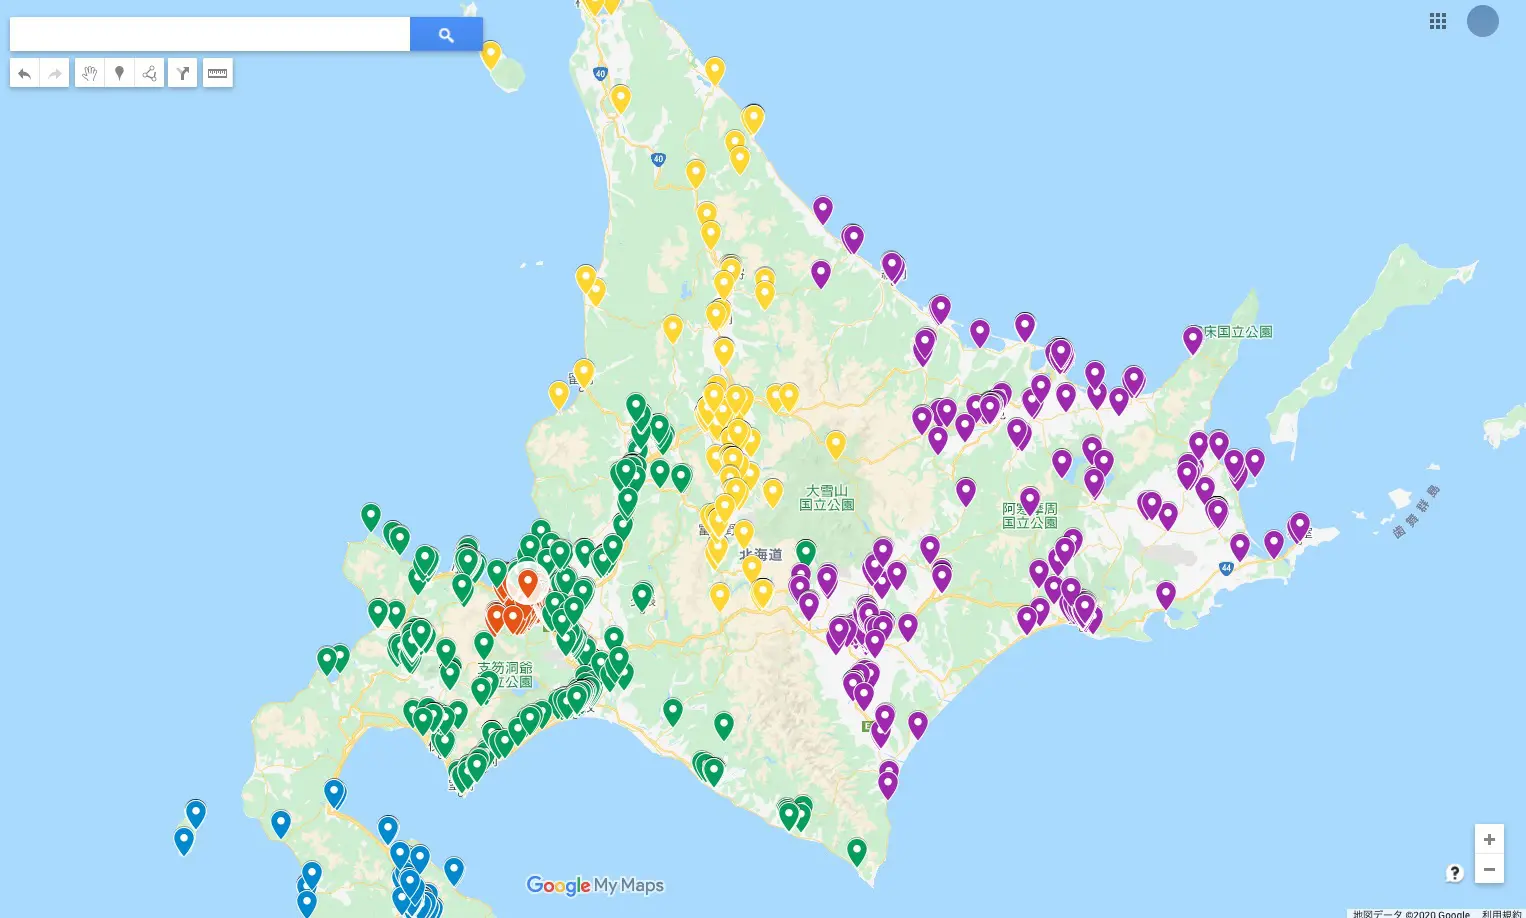Image resolution: width=1526 pixels, height=918 pixels.
Task: Select the draw a line tool
Action: pyautogui.click(x=149, y=73)
